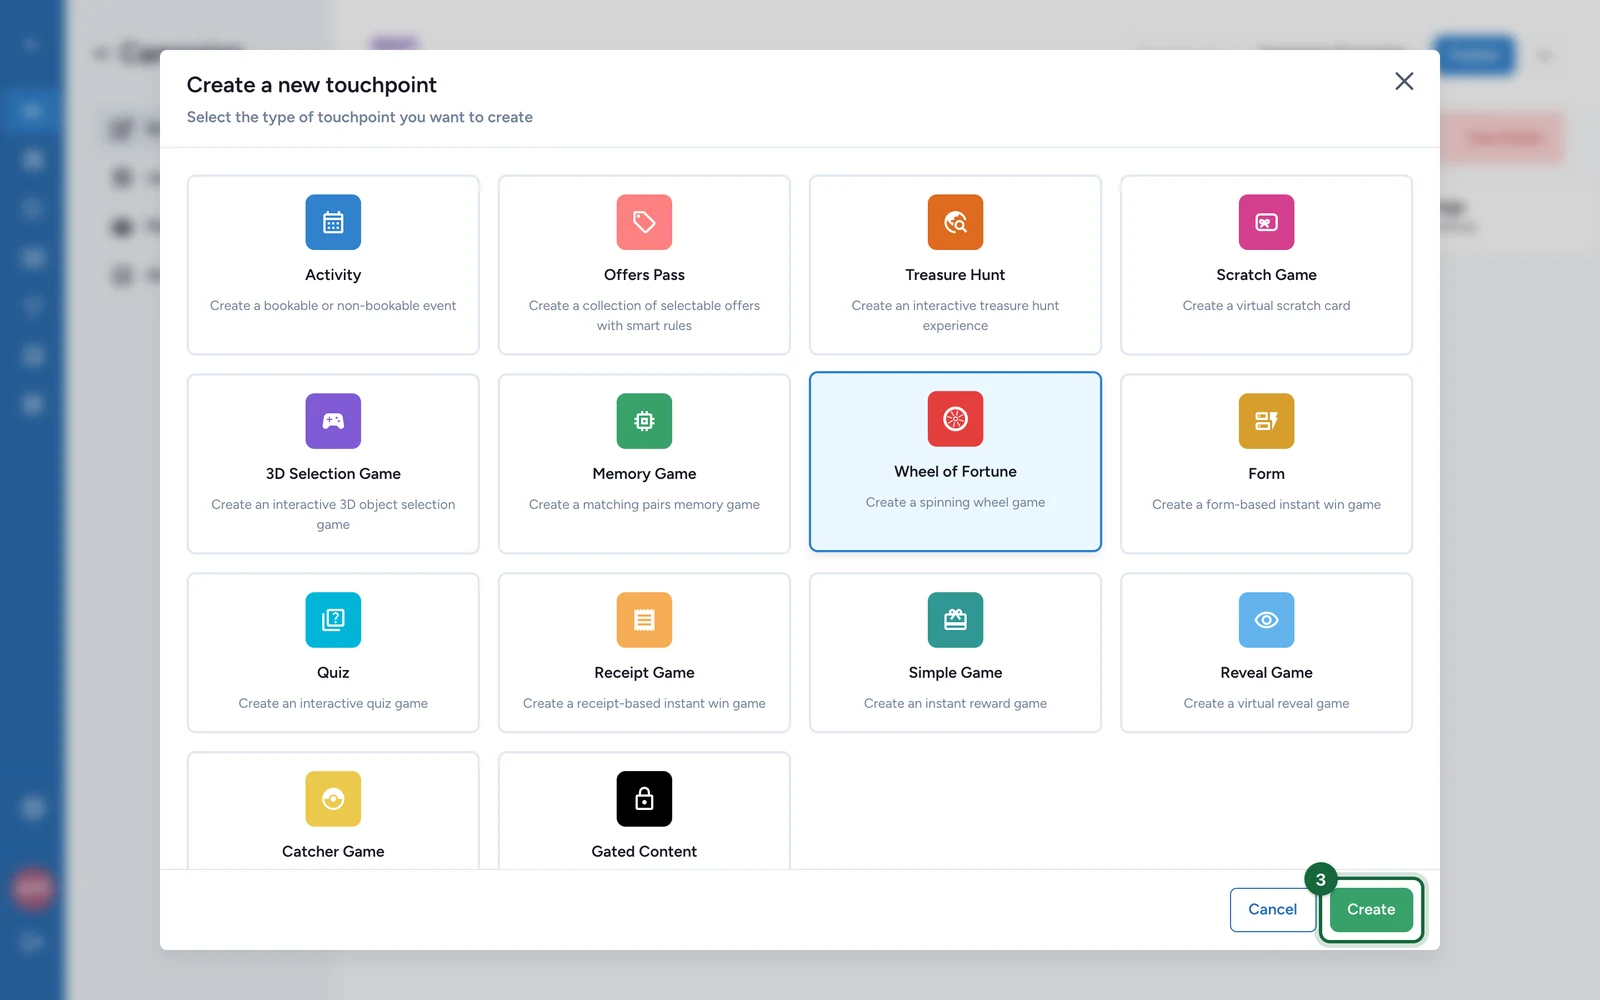This screenshot has height=1000, width=1600.
Task: Select the Reveal Game eye icon
Action: (1266, 620)
